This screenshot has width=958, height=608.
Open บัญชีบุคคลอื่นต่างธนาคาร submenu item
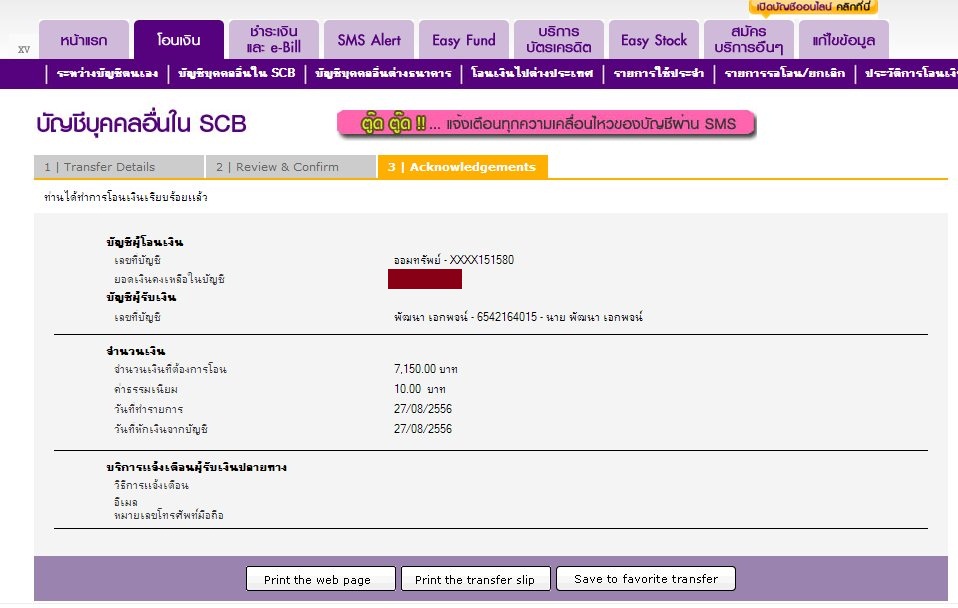[383, 74]
